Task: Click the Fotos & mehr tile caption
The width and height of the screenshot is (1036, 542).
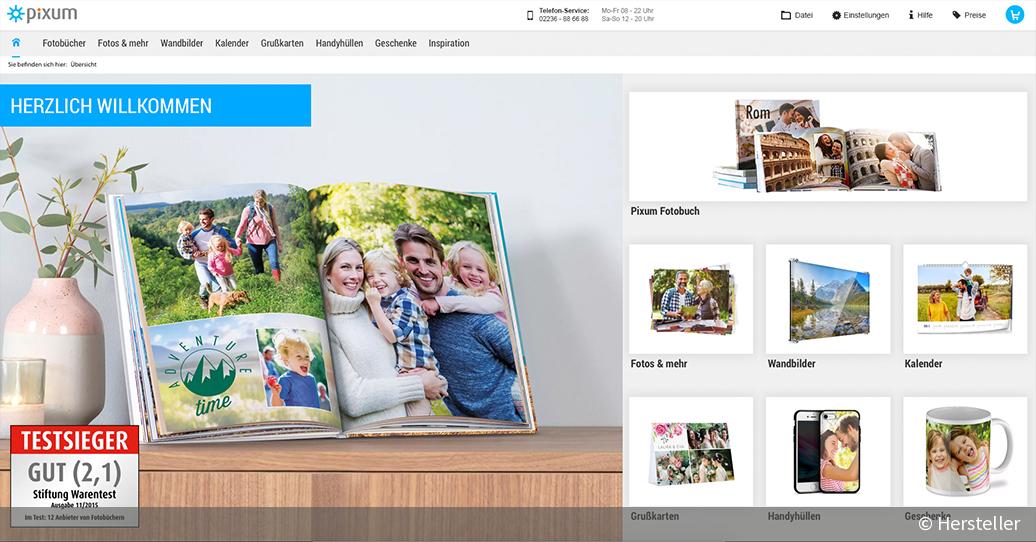Action: 659,364
